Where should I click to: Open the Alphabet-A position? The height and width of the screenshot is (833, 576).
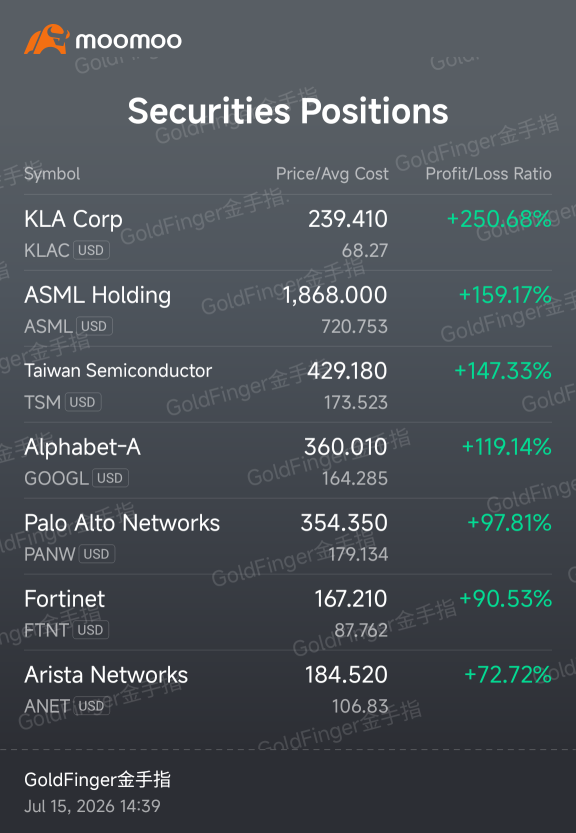click(x=288, y=461)
